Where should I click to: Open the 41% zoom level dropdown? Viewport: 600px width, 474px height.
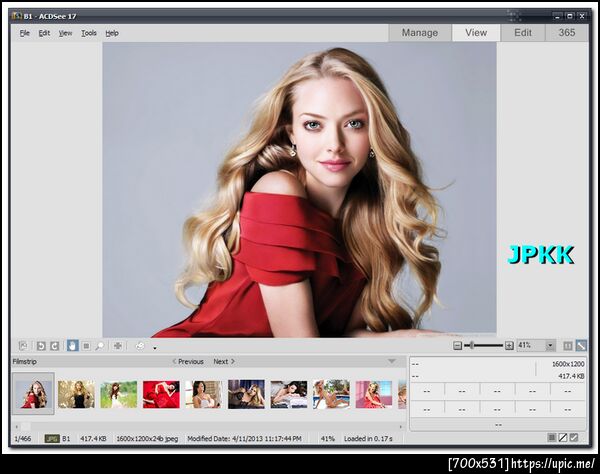[x=550, y=346]
